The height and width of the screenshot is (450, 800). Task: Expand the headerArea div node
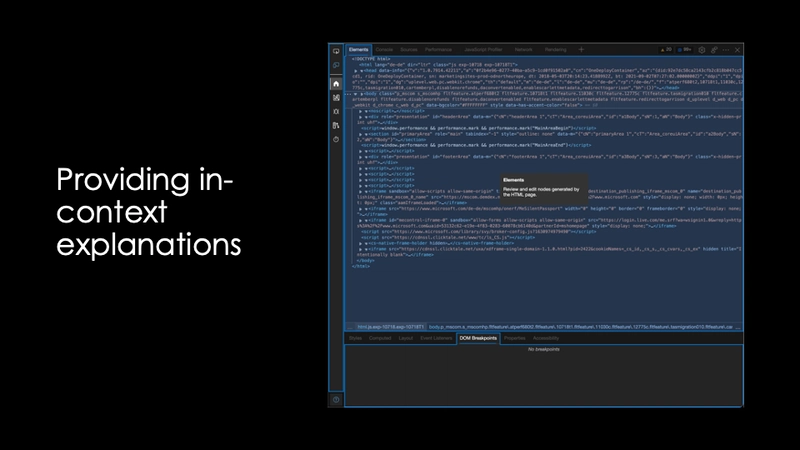[361, 117]
